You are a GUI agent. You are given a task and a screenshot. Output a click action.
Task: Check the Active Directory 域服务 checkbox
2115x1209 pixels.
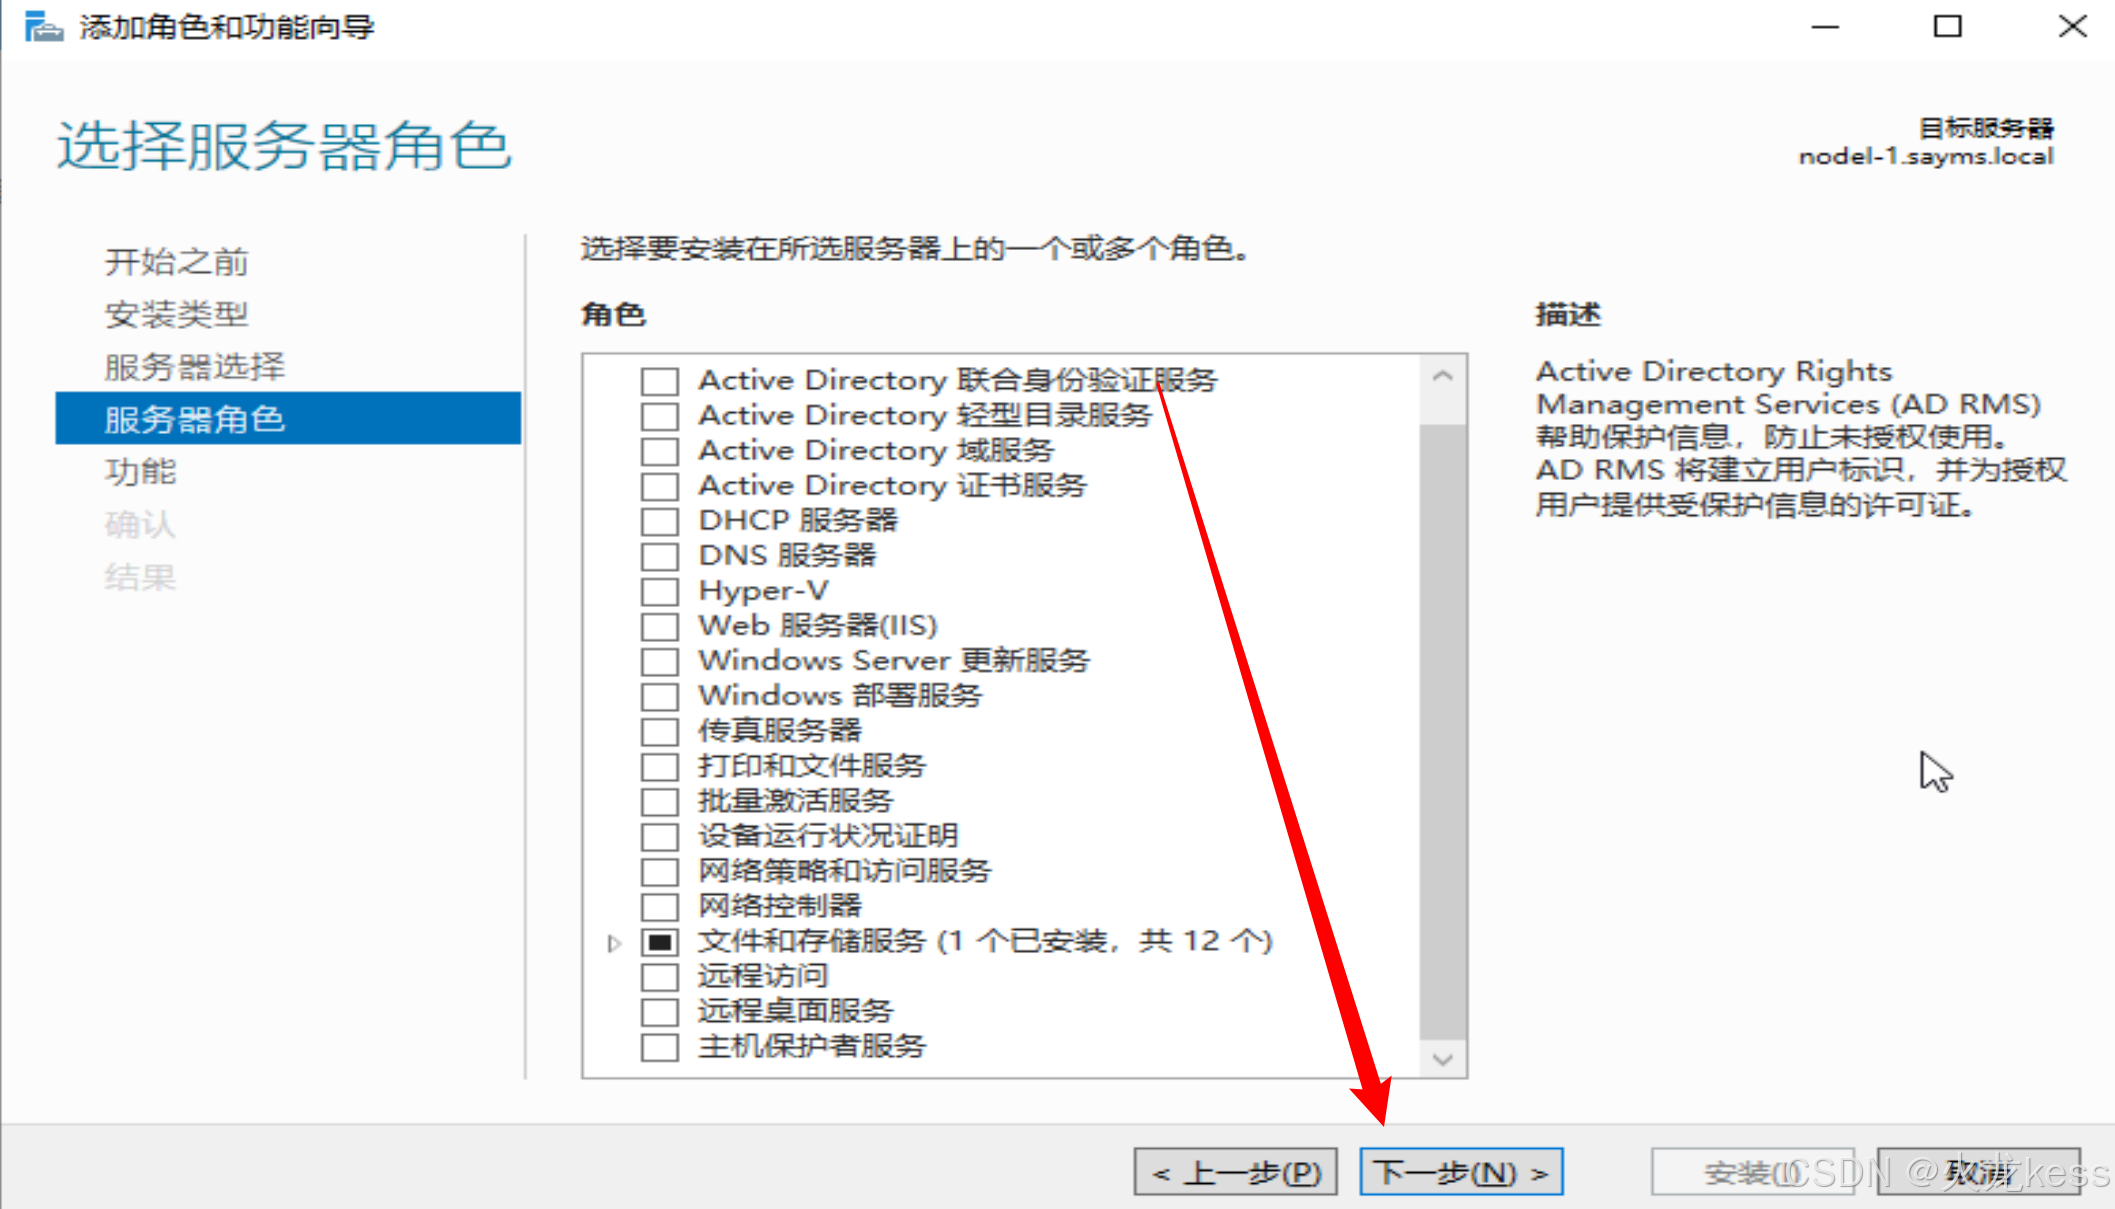(x=659, y=451)
